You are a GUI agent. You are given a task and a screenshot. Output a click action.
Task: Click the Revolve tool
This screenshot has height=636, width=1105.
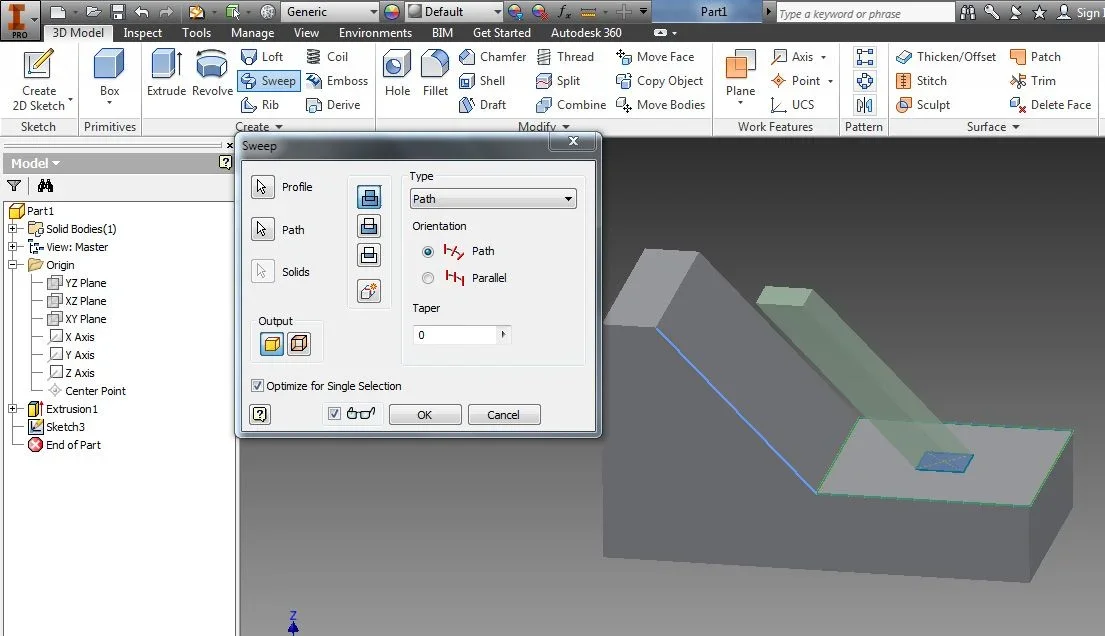212,73
